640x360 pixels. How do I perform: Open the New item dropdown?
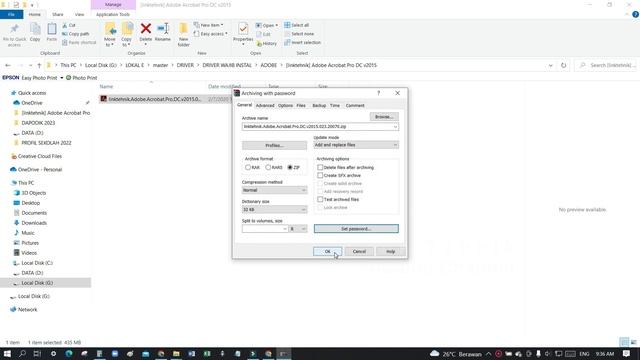[209, 25]
